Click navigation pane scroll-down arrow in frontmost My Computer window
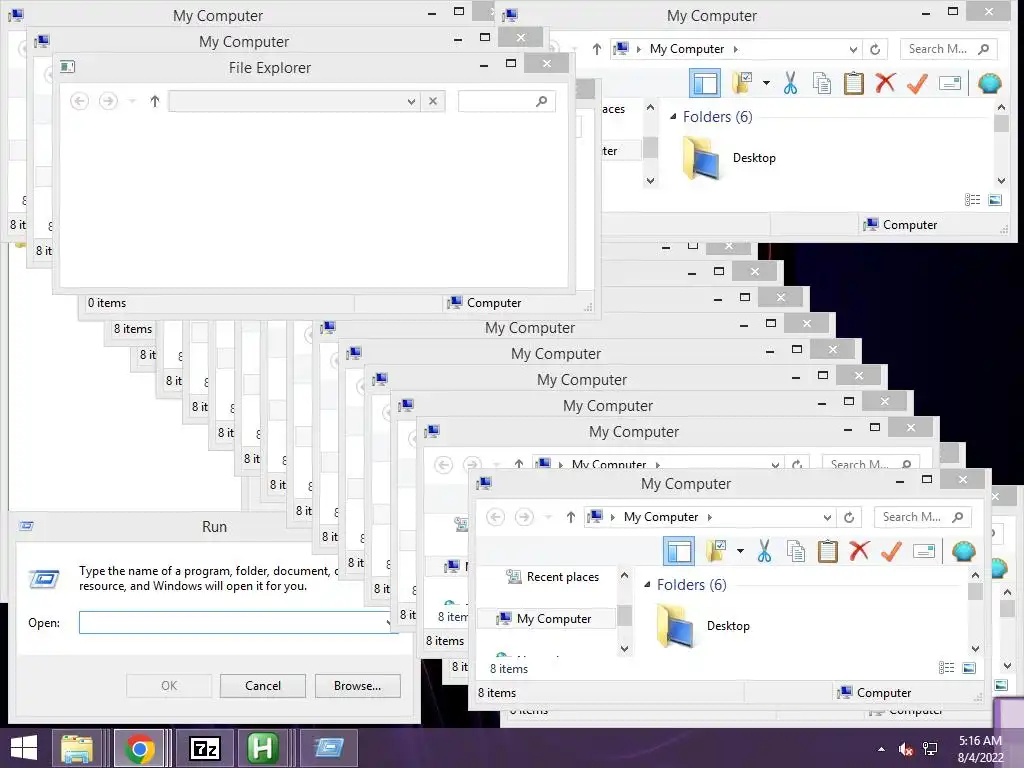1024x768 pixels. pyautogui.click(x=624, y=648)
